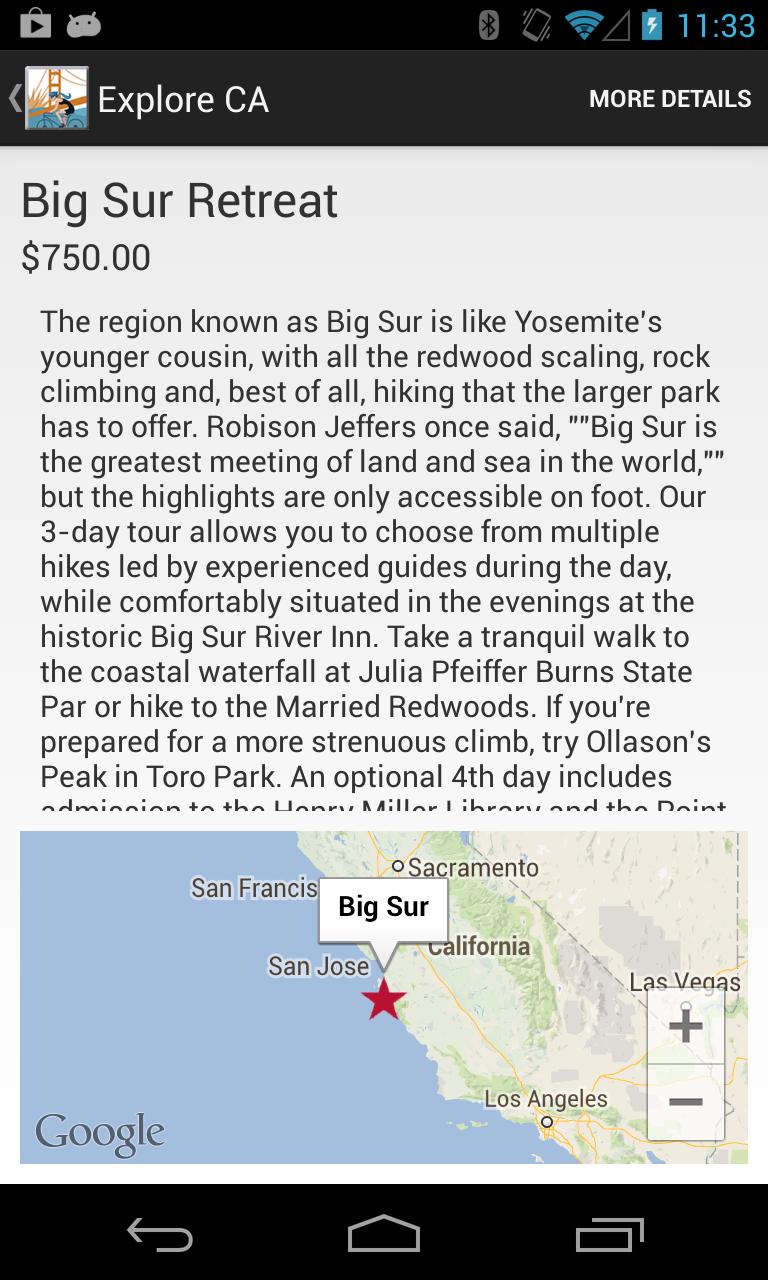Tap Sacramento on the map
This screenshot has width=768, height=1280.
point(470,867)
